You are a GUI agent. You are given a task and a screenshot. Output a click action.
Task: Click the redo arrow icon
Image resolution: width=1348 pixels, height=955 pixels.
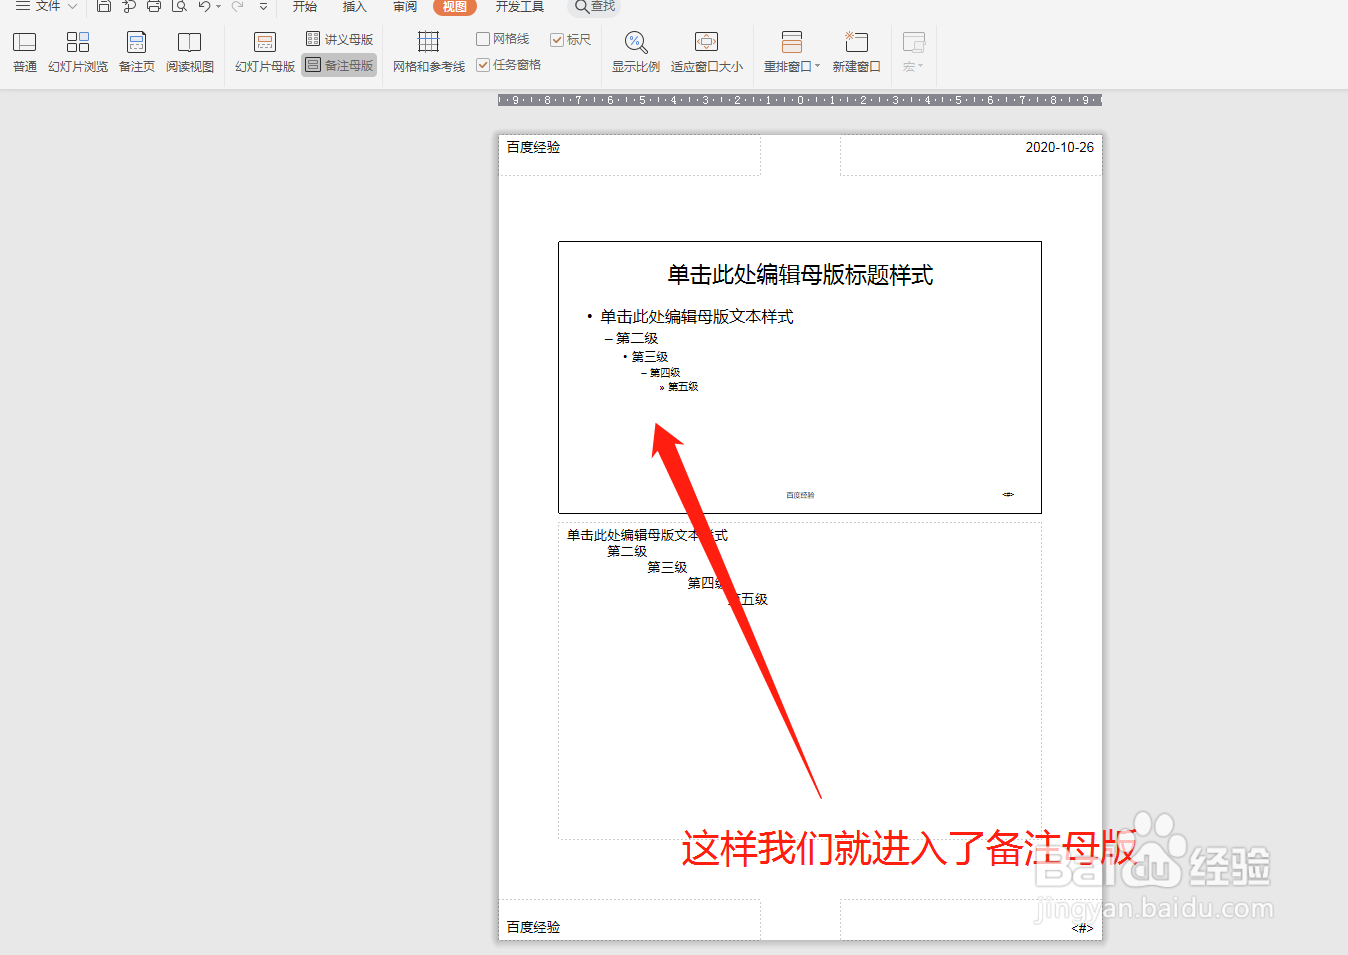click(x=237, y=6)
